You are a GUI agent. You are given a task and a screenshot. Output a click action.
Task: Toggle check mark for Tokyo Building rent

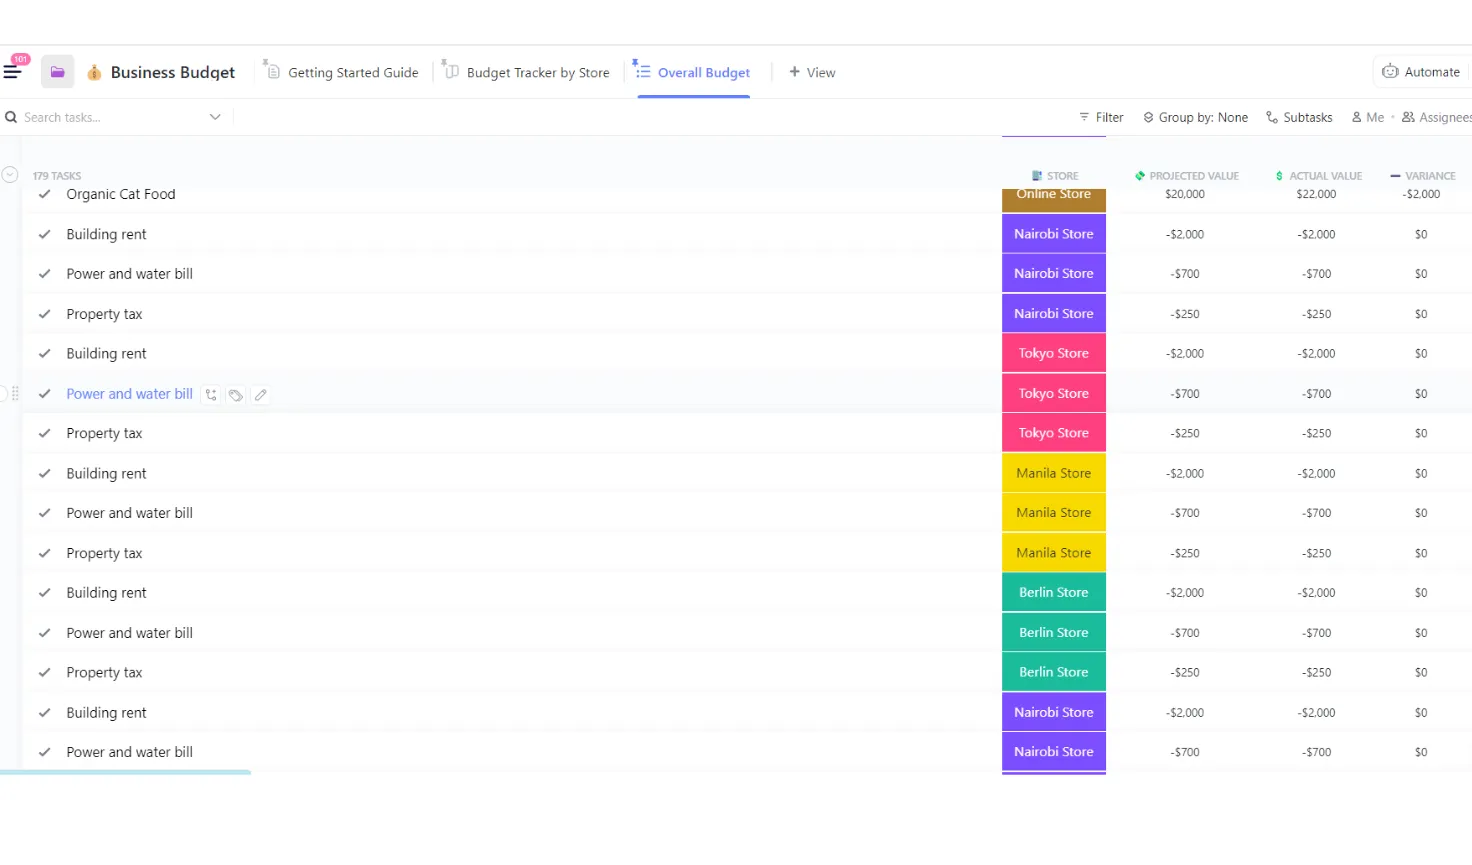45,353
